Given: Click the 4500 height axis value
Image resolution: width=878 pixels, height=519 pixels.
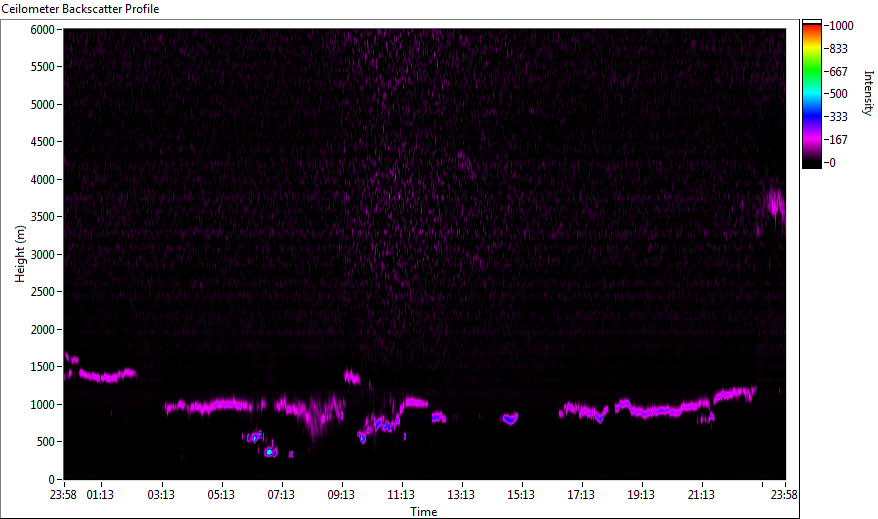Looking at the screenshot, I should coord(43,142).
